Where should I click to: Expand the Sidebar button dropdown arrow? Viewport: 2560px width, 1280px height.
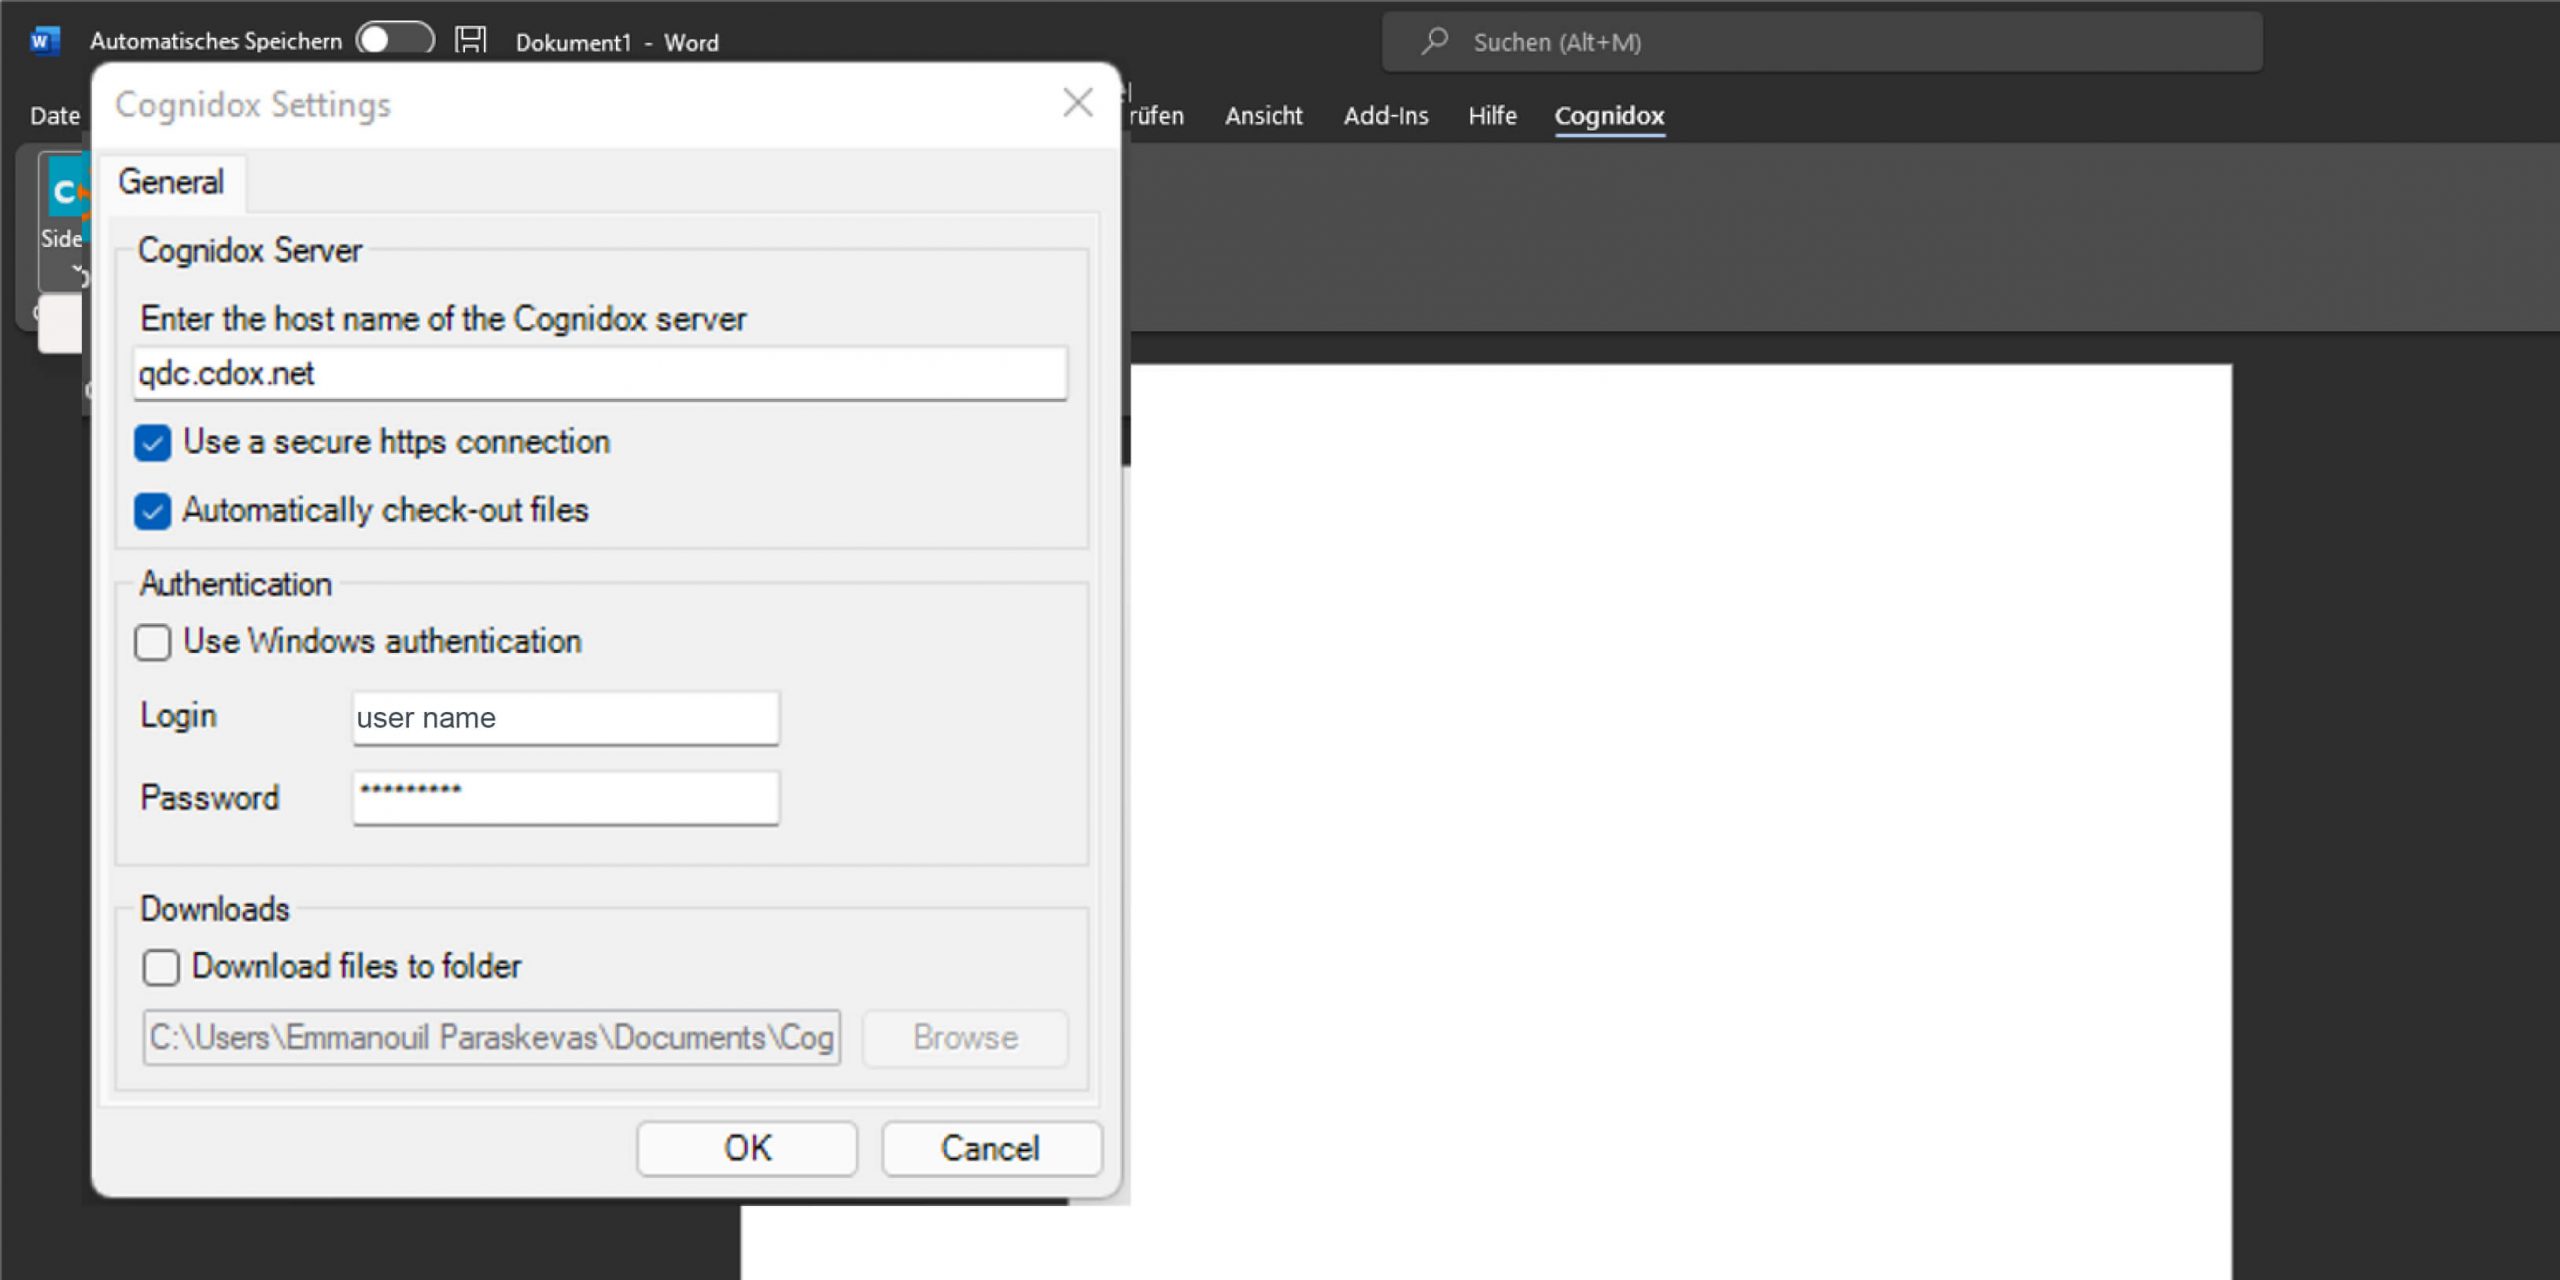(x=76, y=270)
